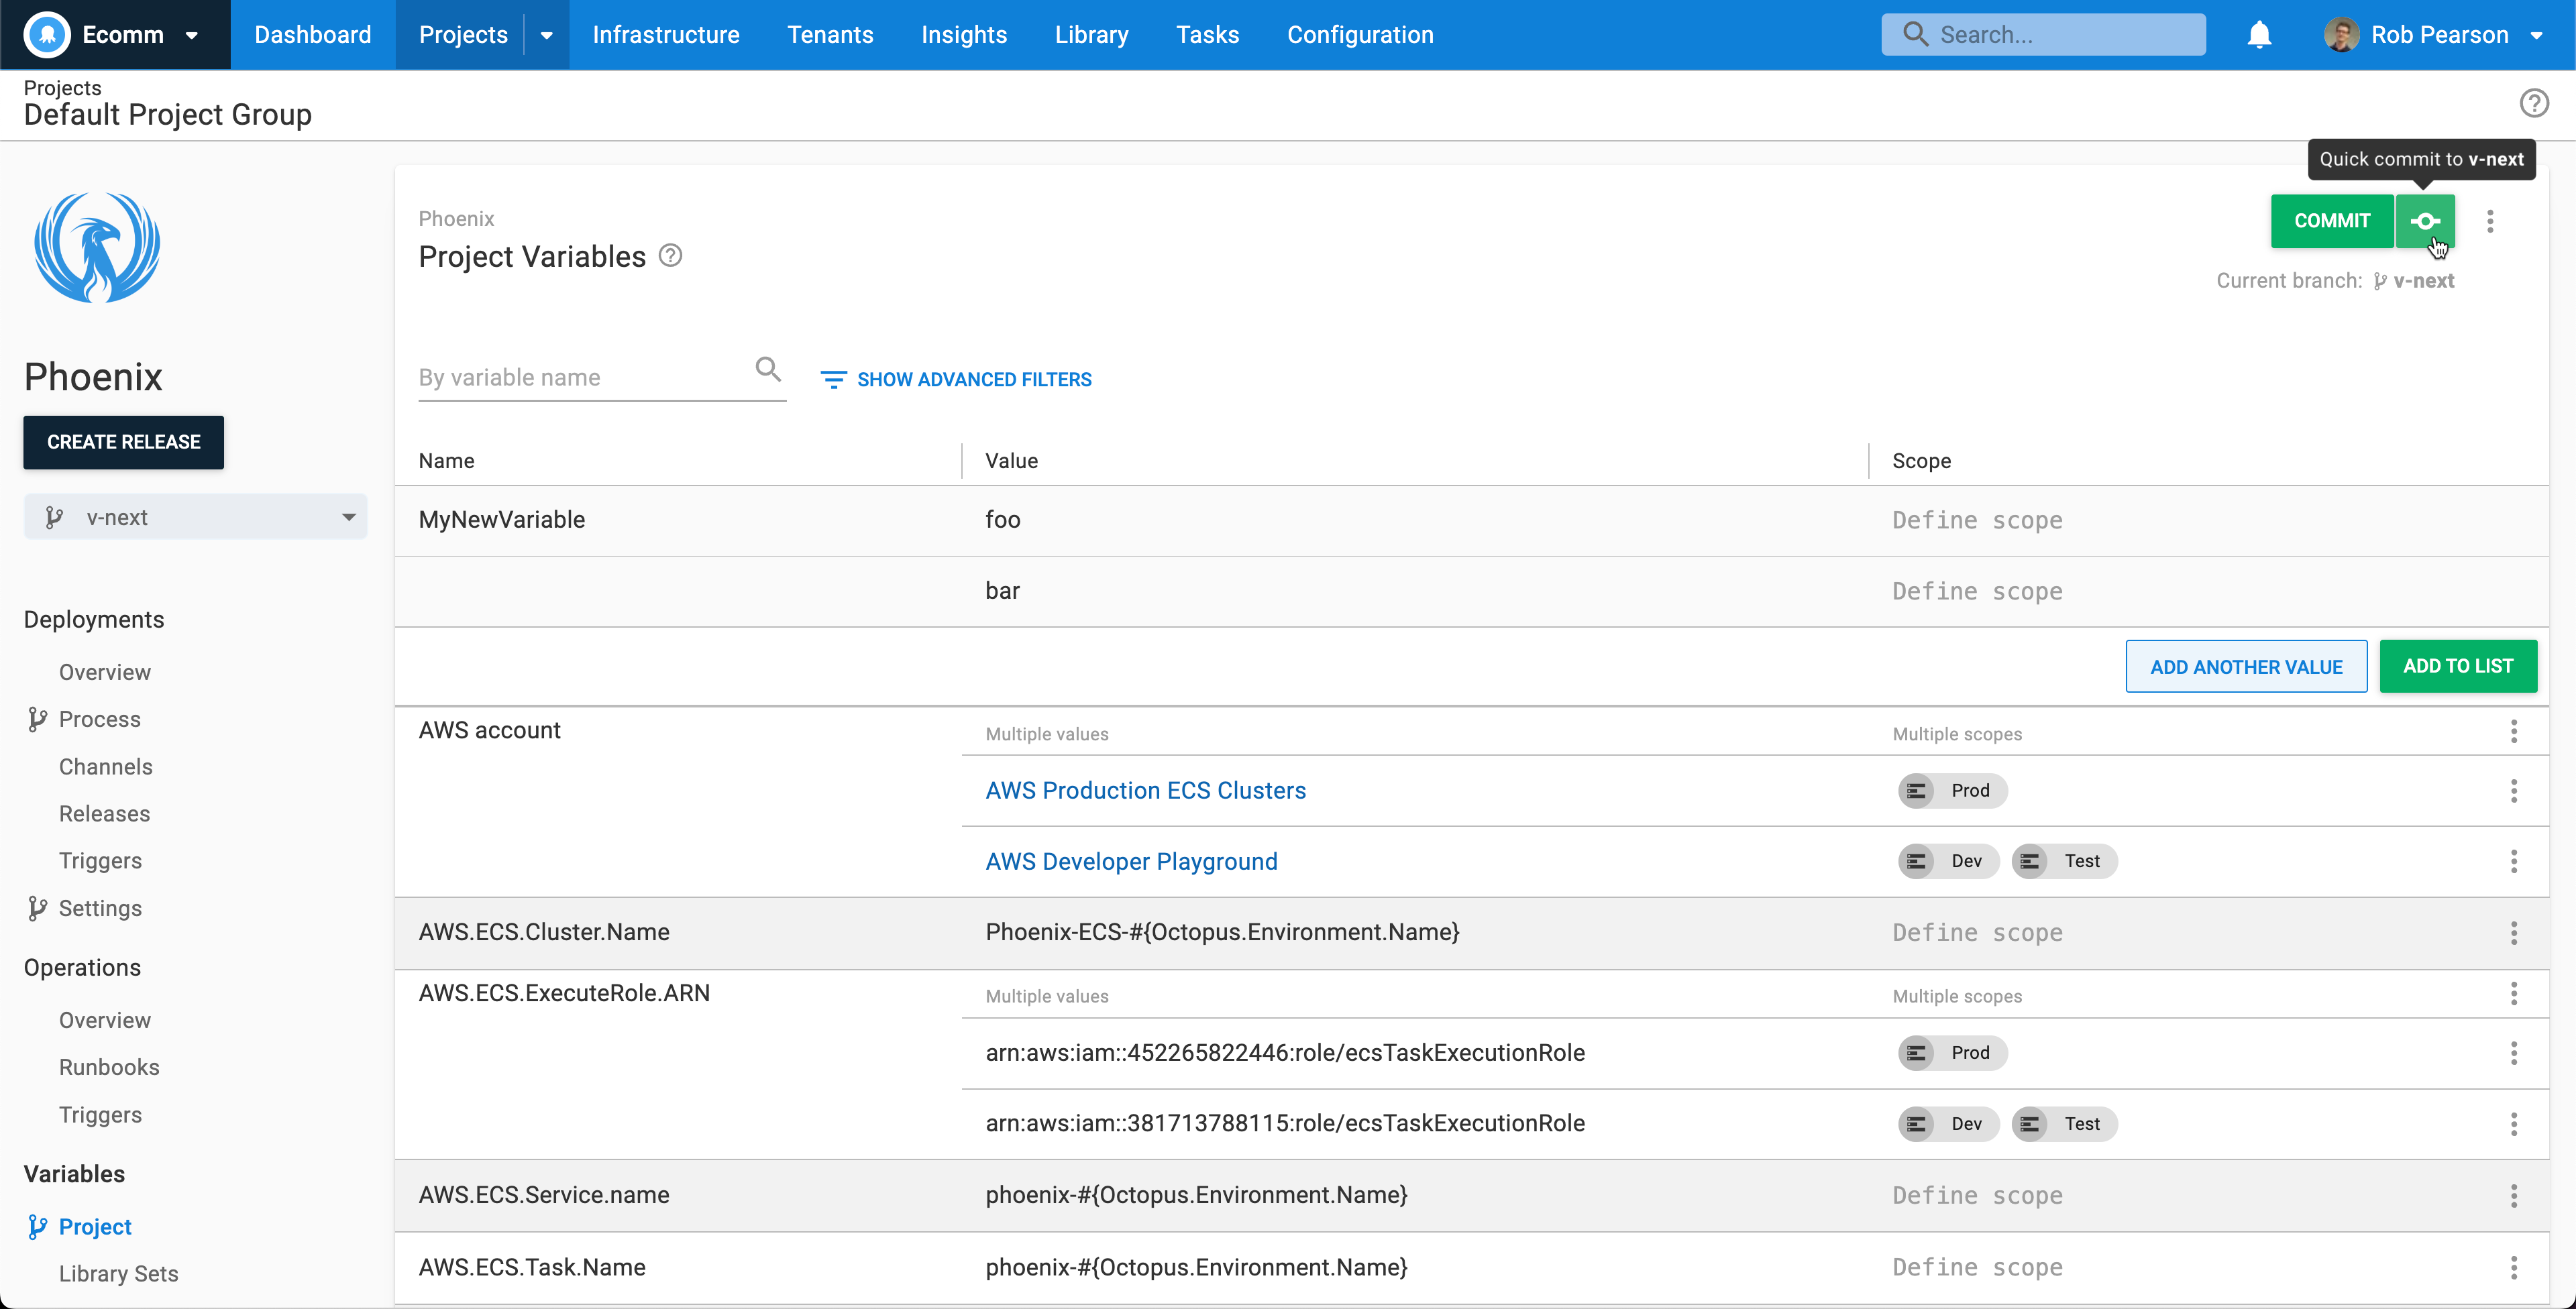Open the kebab menu on AWS.ECS.Cluster.Name row
Image resolution: width=2576 pixels, height=1309 pixels.
tap(2513, 932)
